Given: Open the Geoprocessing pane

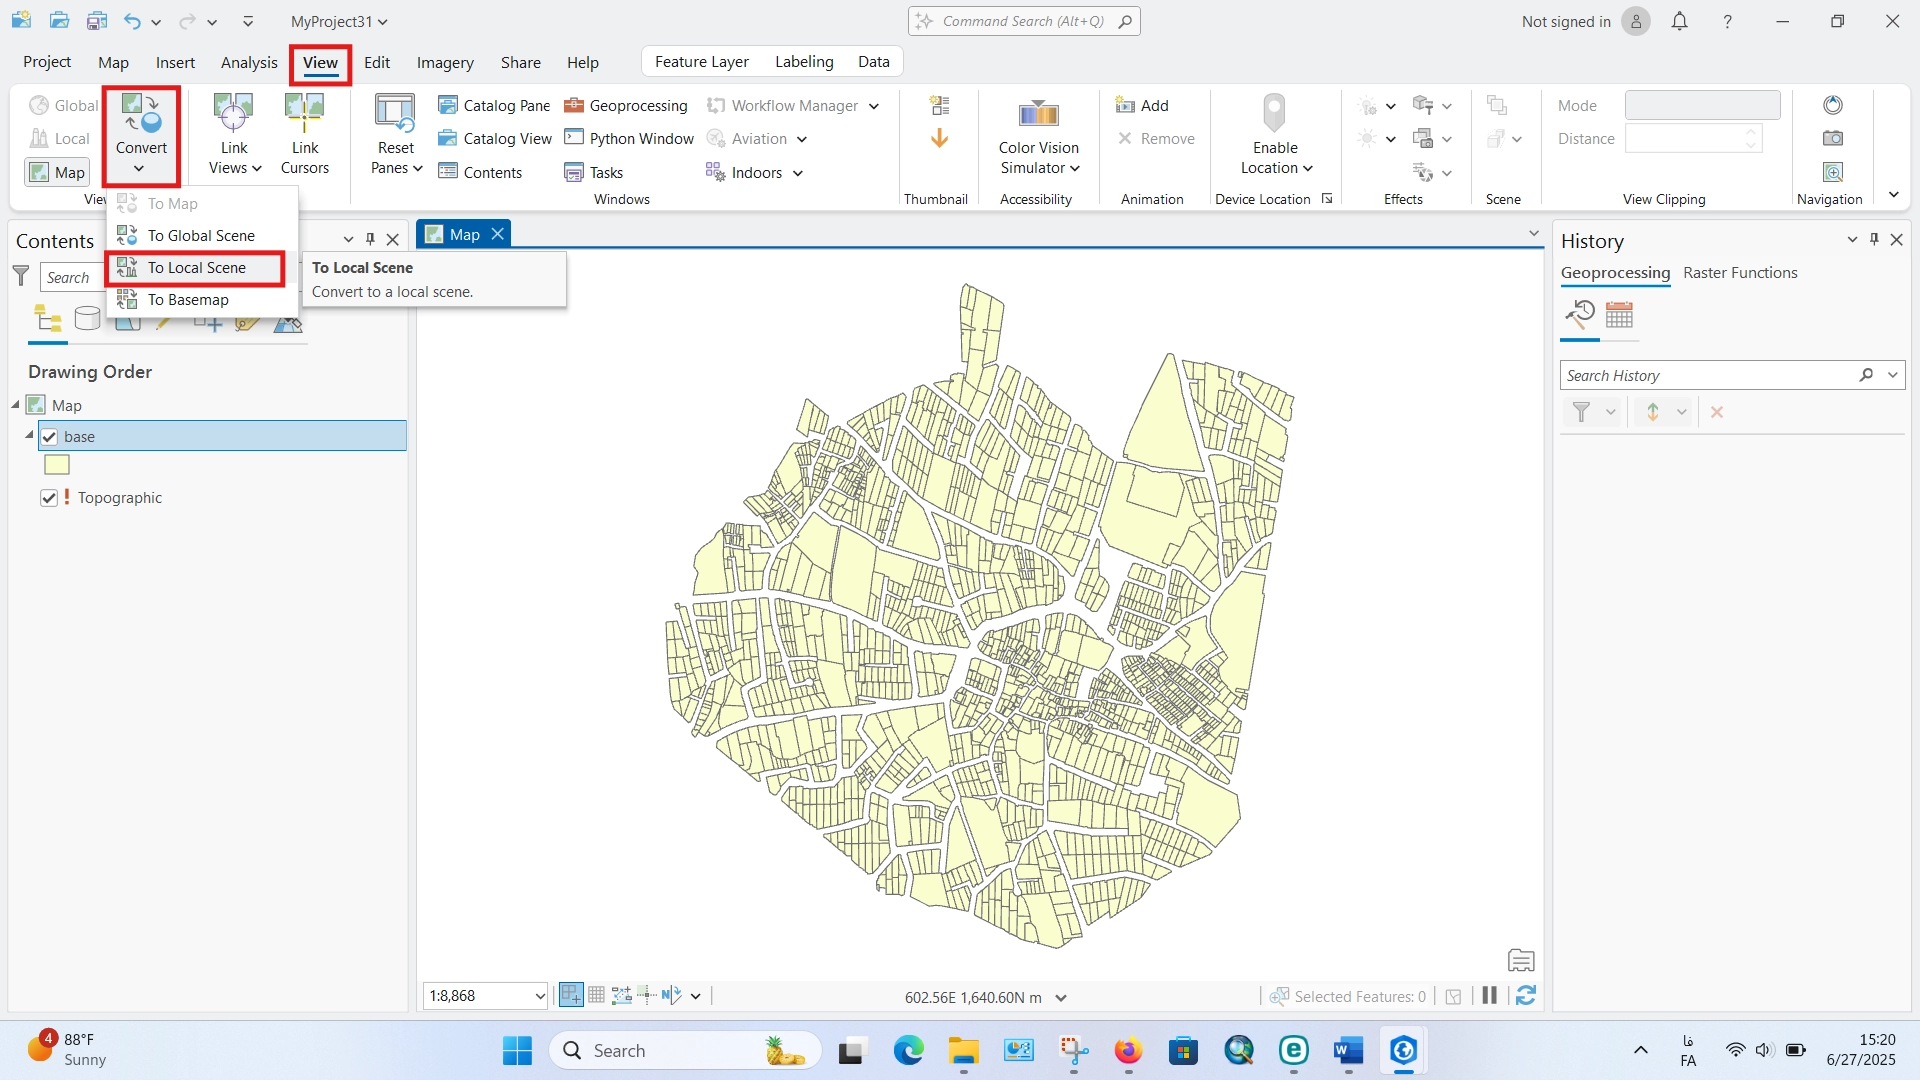Looking at the screenshot, I should point(626,105).
